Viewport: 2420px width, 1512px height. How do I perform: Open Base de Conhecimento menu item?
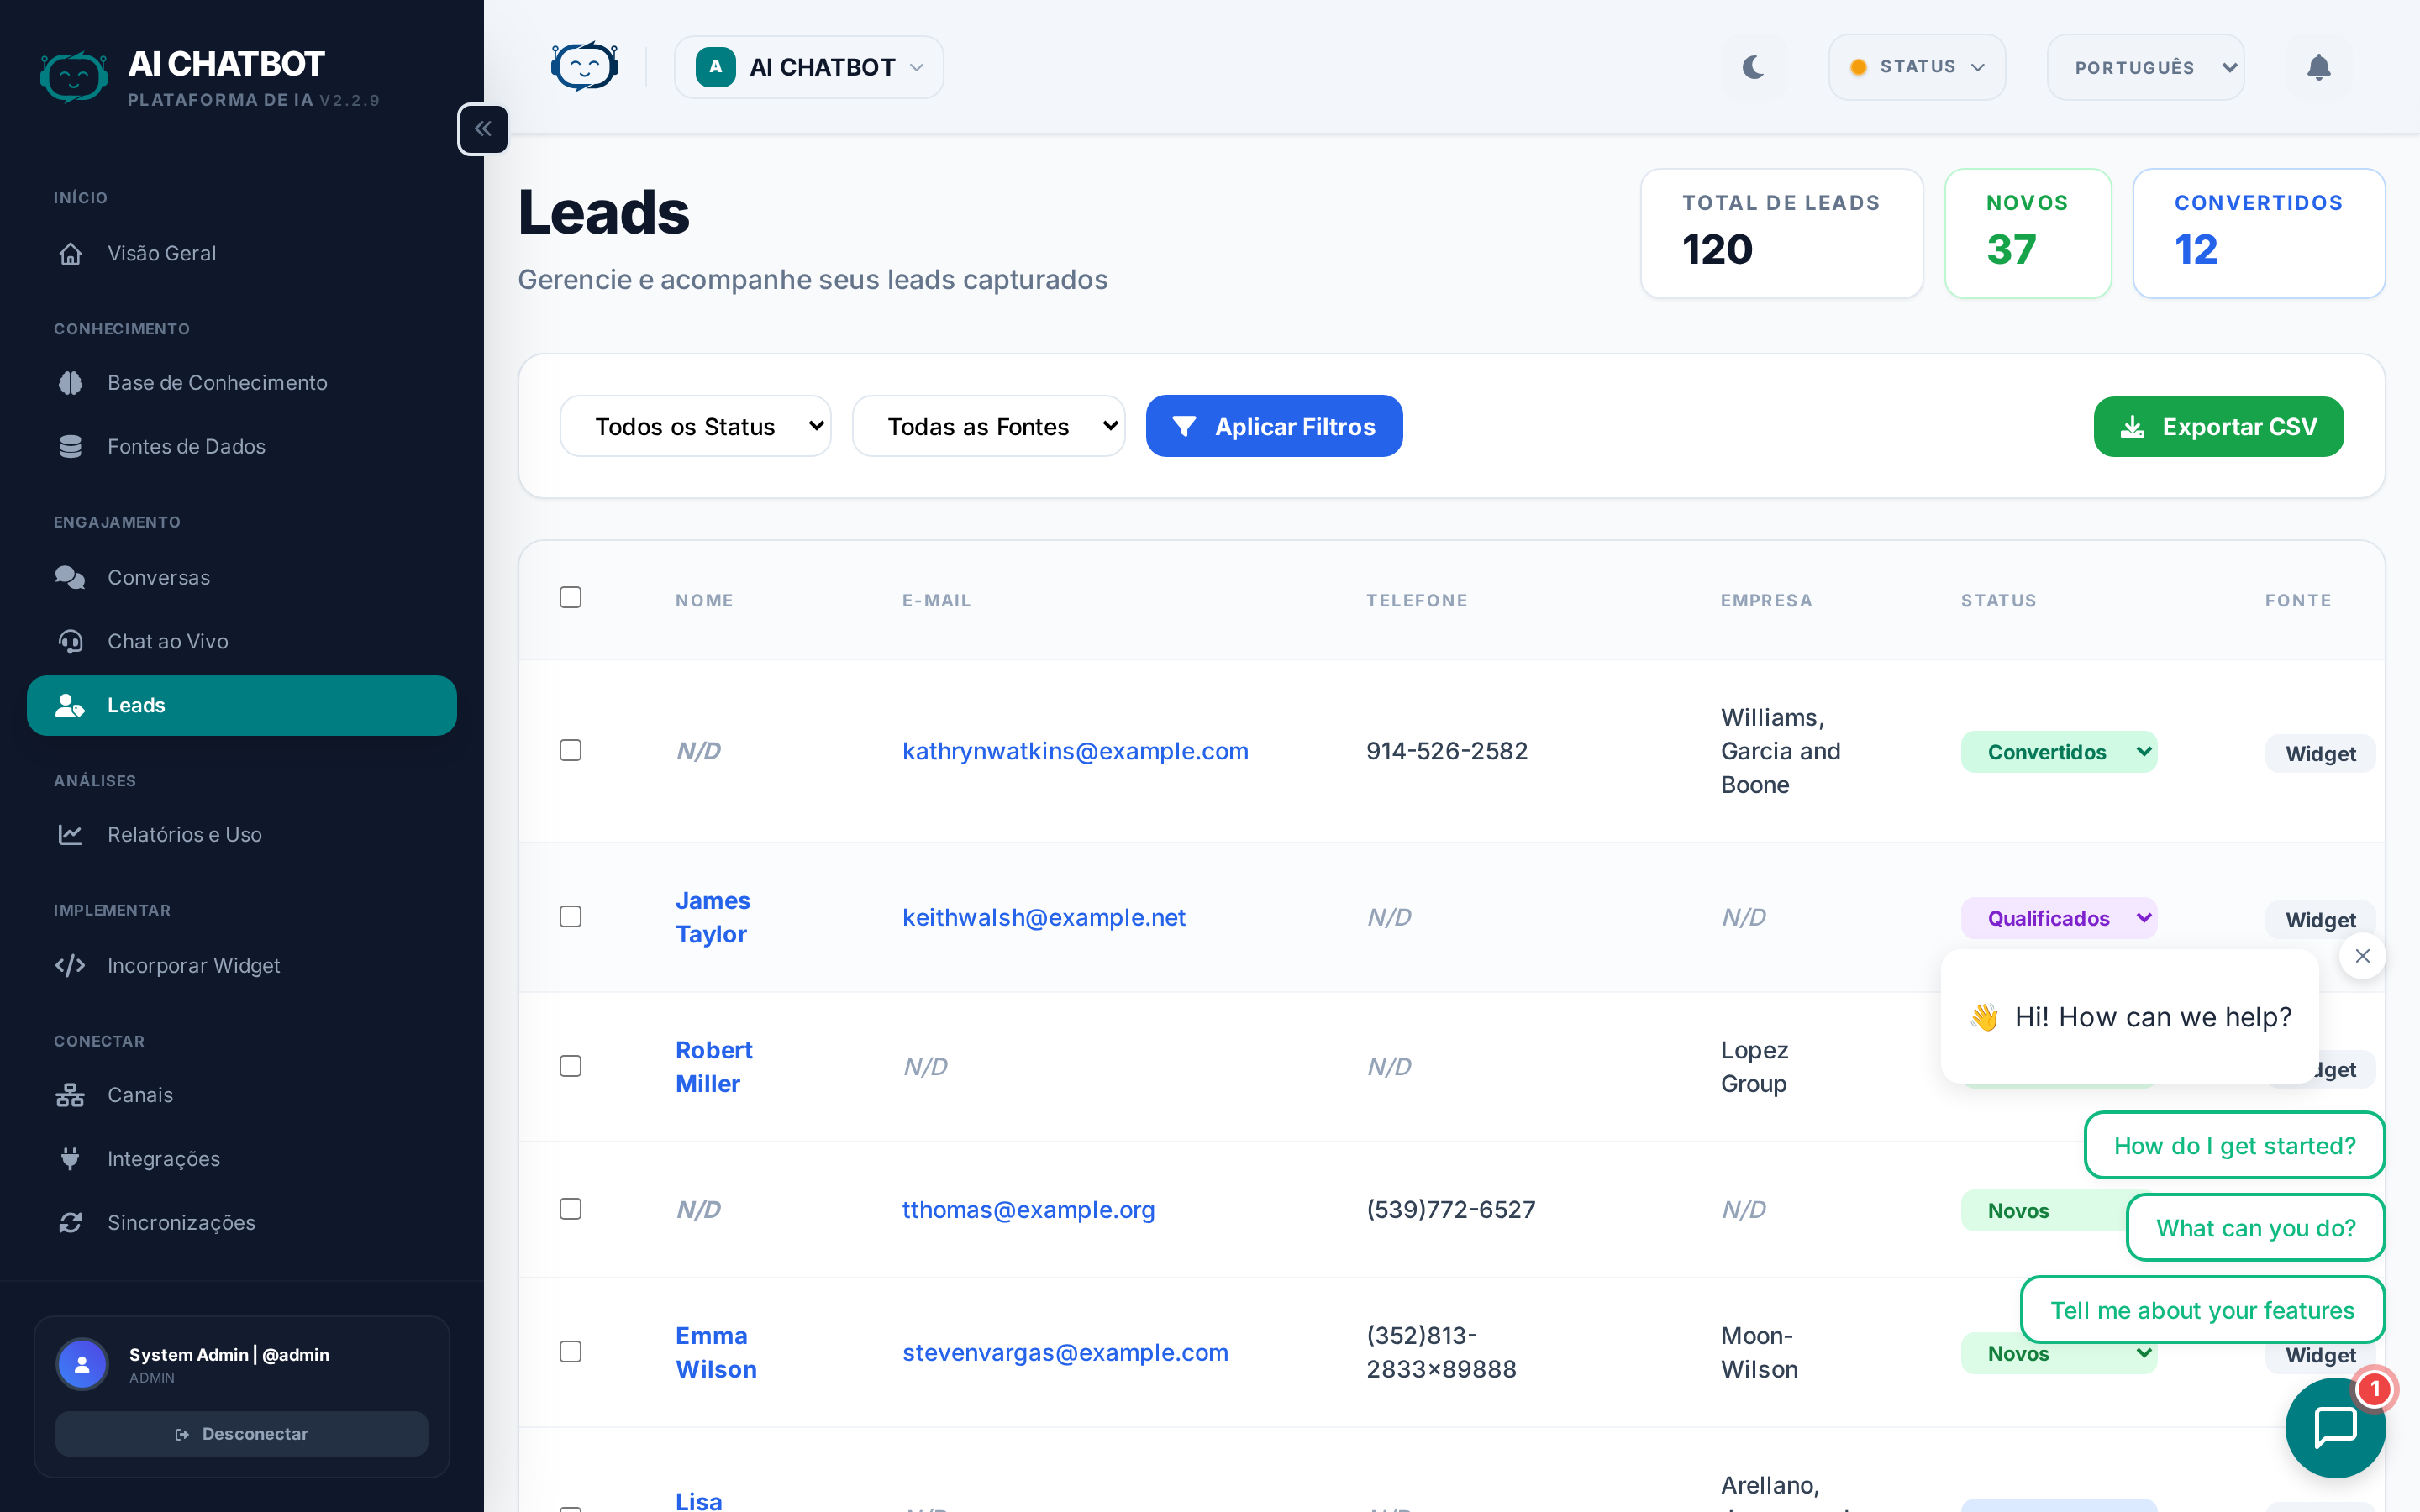point(217,382)
